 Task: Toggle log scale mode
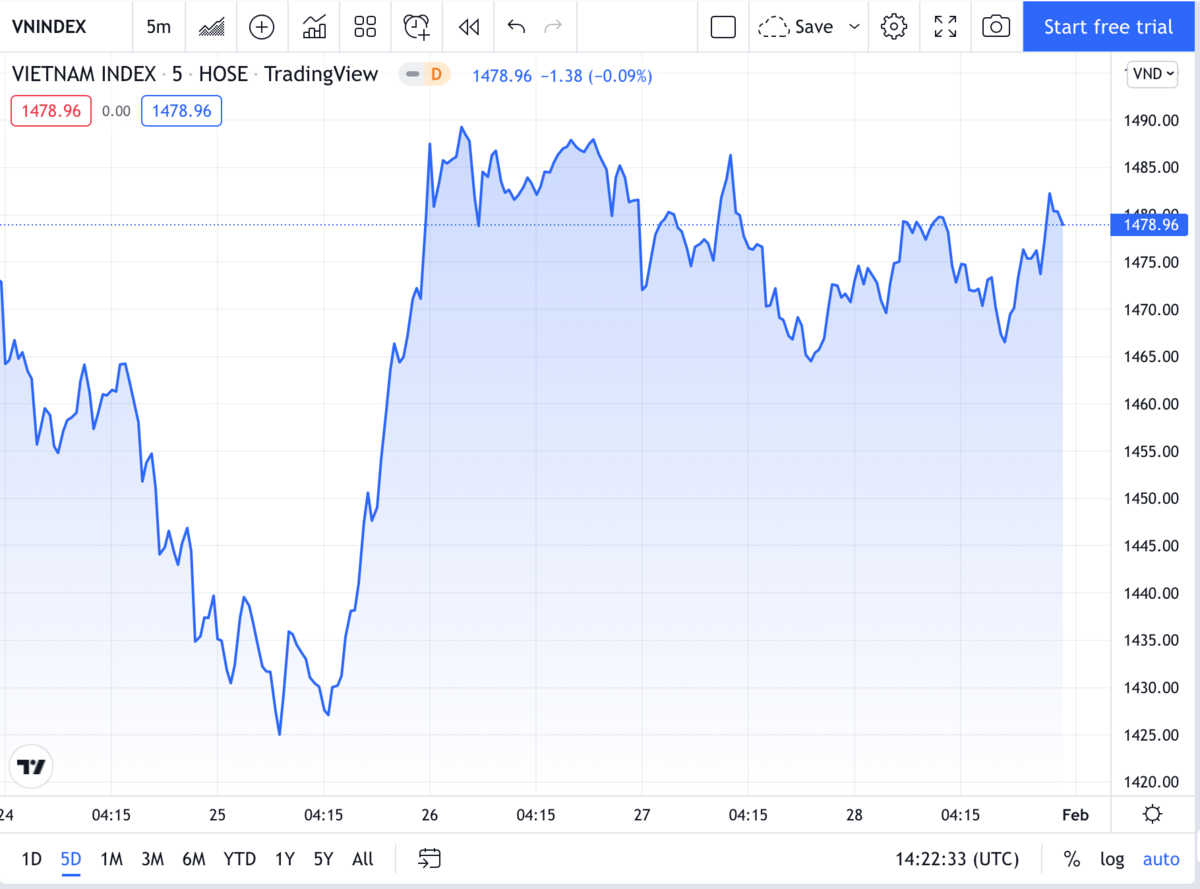click(x=1112, y=859)
